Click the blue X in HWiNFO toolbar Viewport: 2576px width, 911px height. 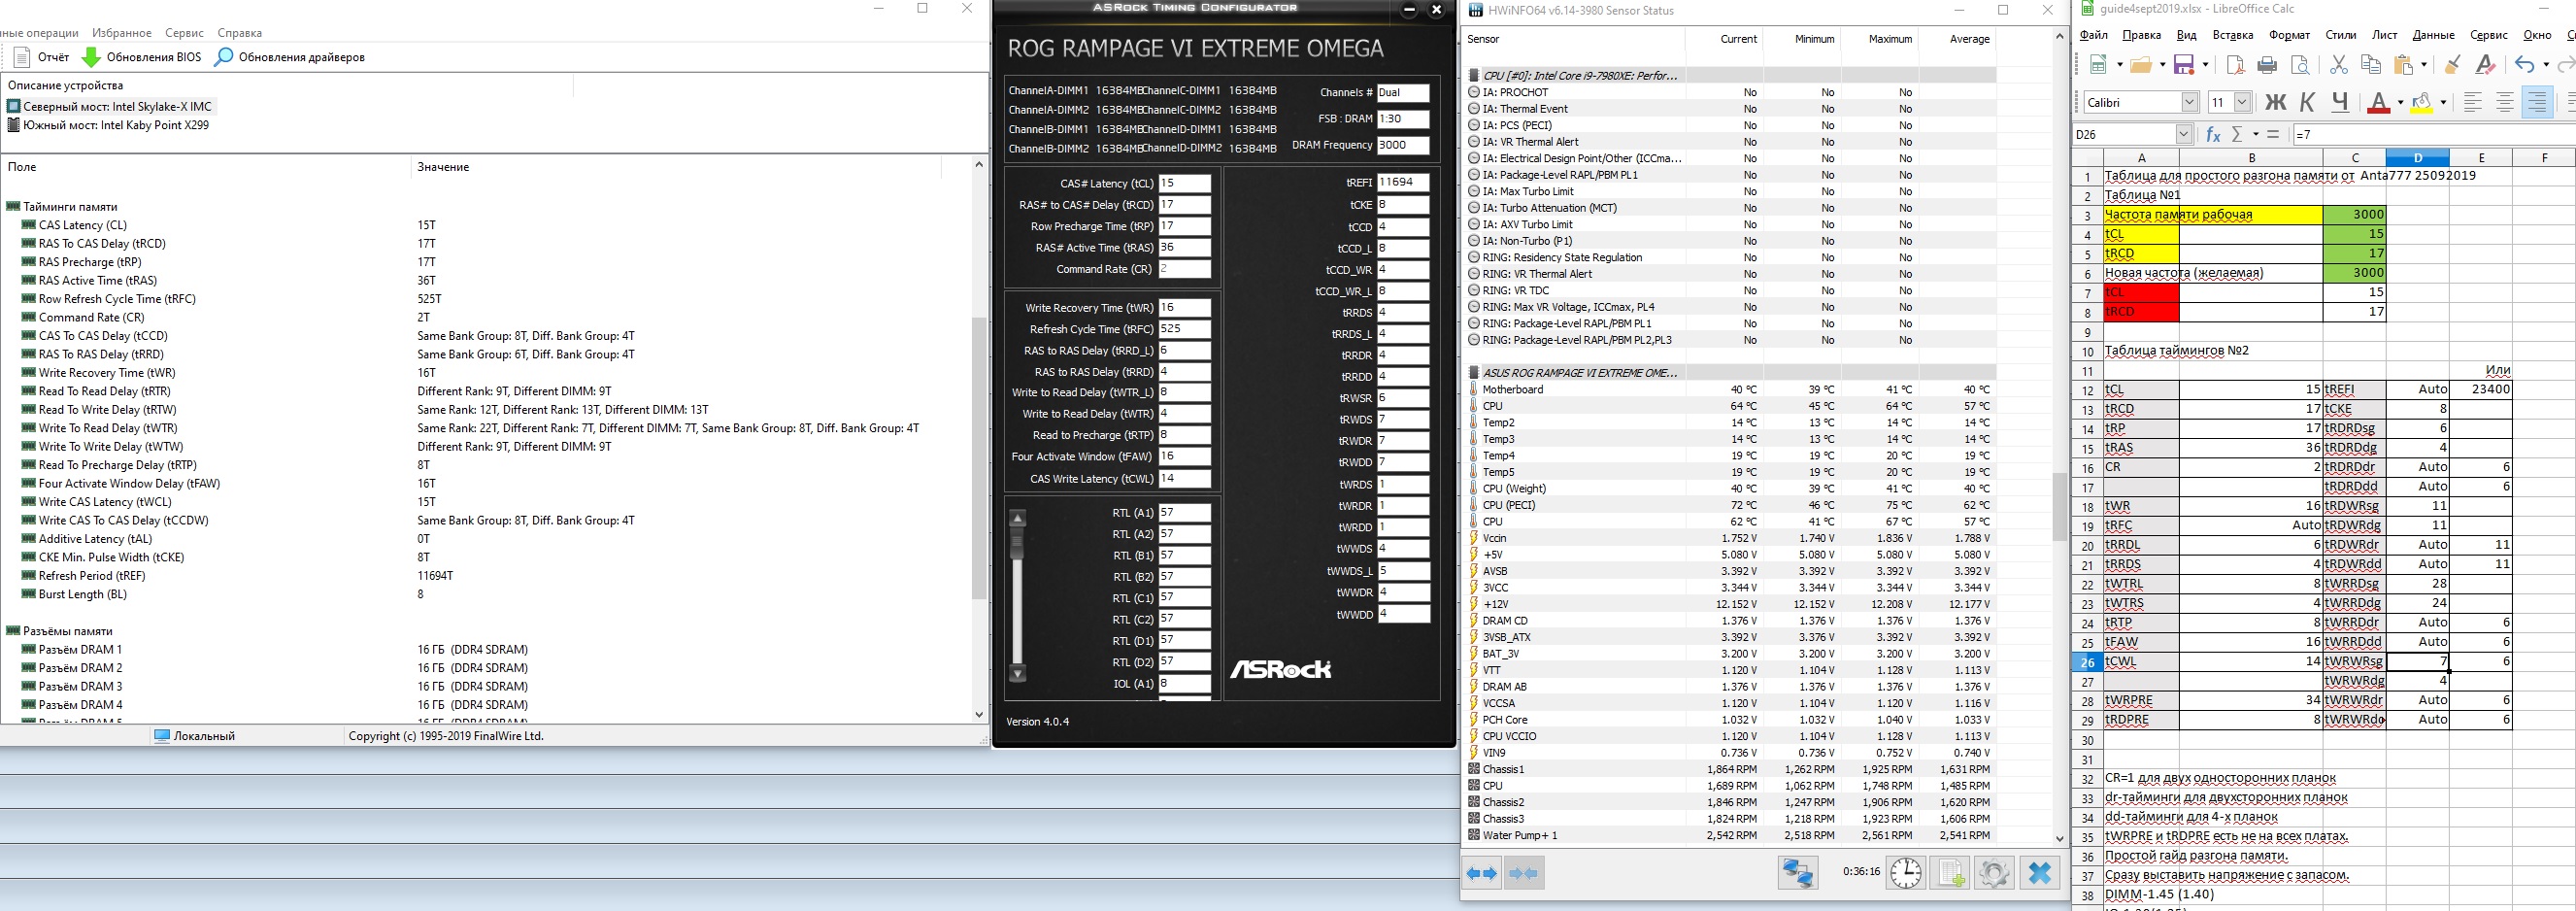tap(2040, 873)
